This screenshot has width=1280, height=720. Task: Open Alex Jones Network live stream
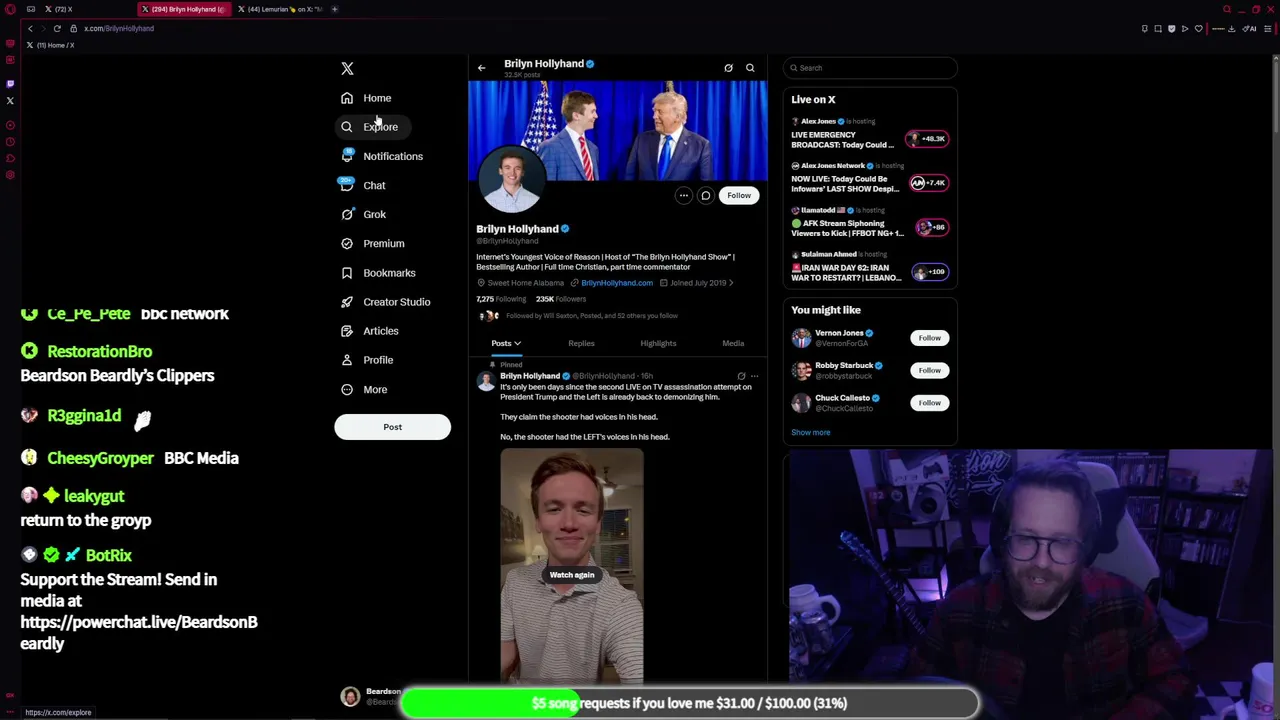coord(868,179)
